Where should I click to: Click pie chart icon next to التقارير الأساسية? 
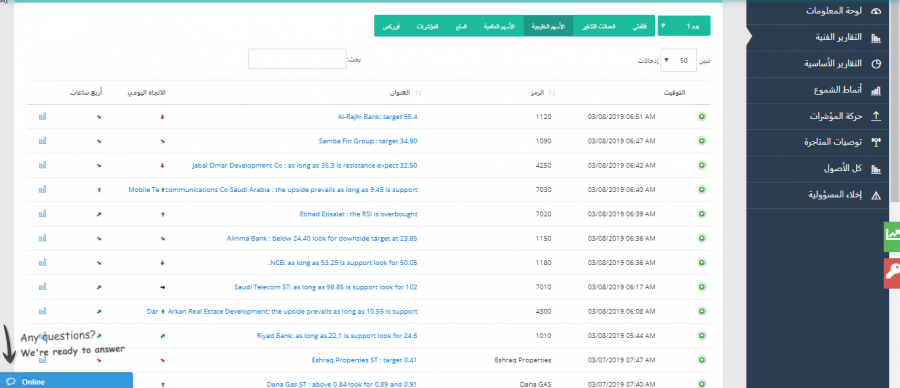[876, 64]
